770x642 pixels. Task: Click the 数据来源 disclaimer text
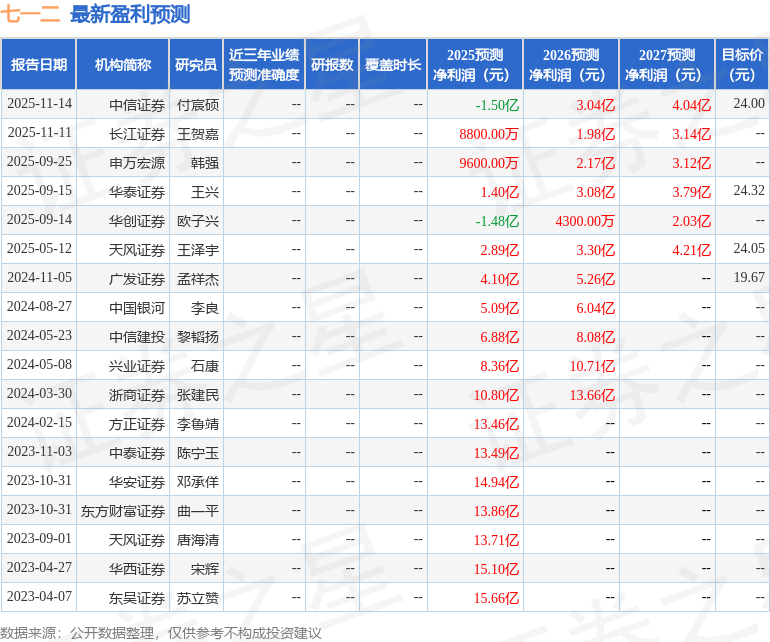[x=161, y=633]
